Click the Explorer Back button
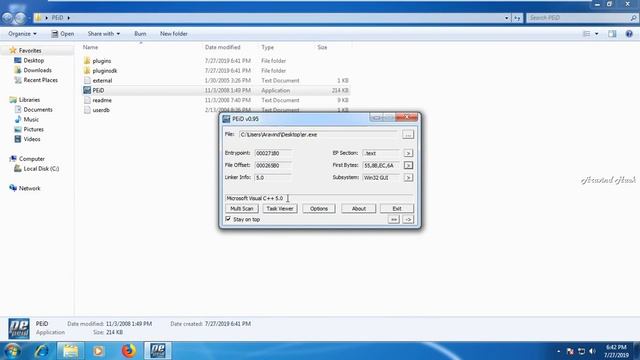640x360 pixels. [x=7, y=18]
